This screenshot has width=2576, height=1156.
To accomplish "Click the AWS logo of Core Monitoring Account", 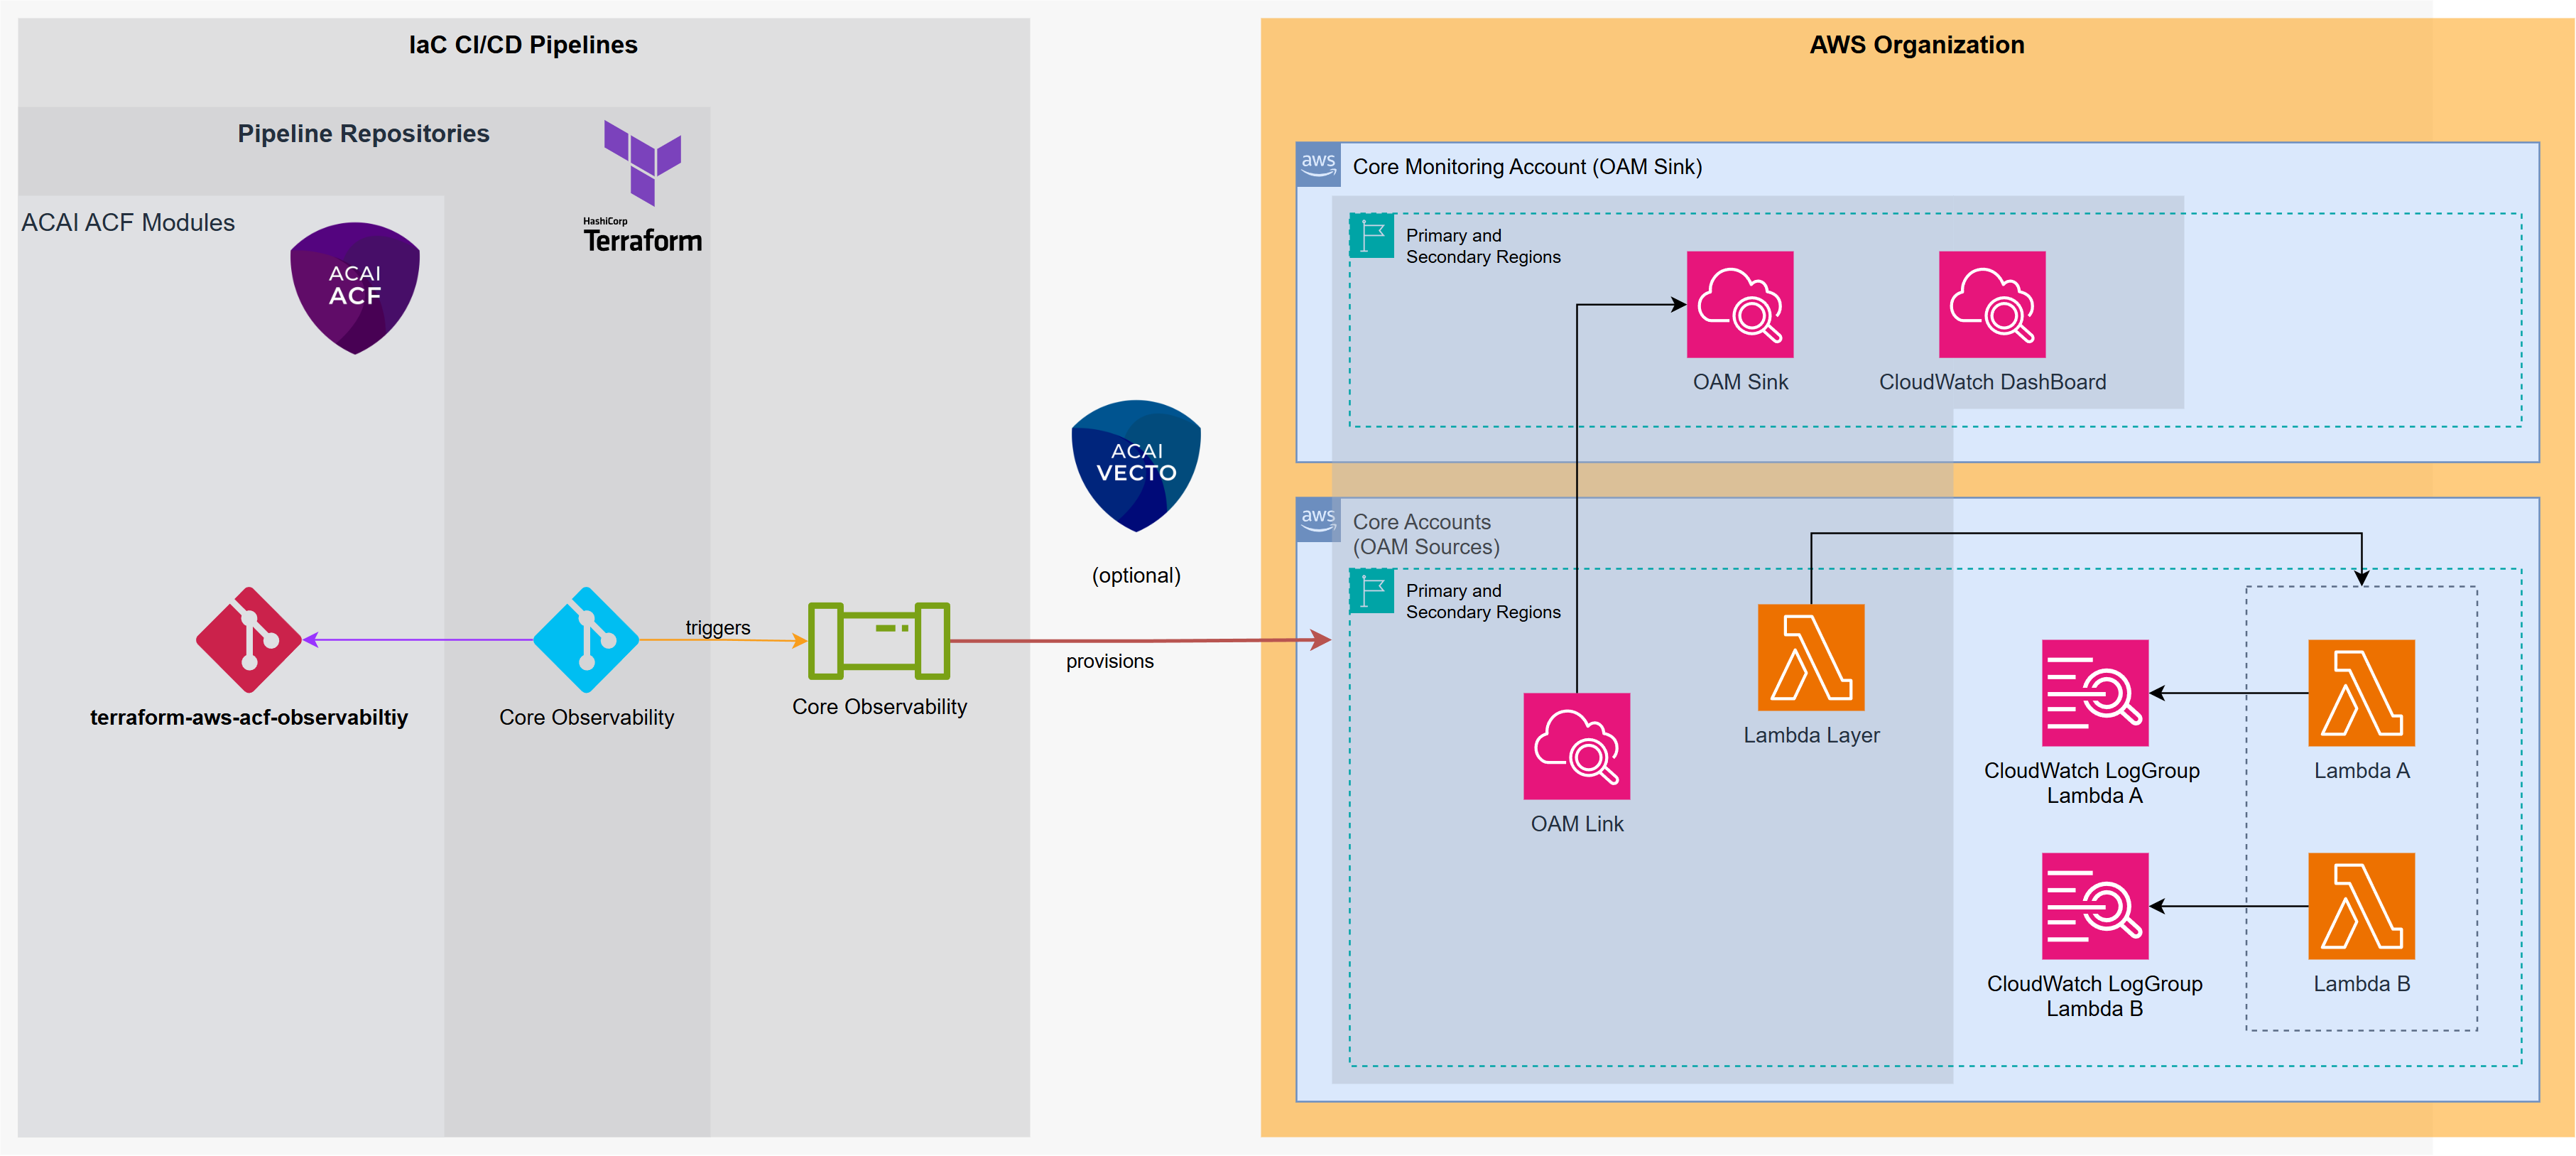I will click(1318, 164).
